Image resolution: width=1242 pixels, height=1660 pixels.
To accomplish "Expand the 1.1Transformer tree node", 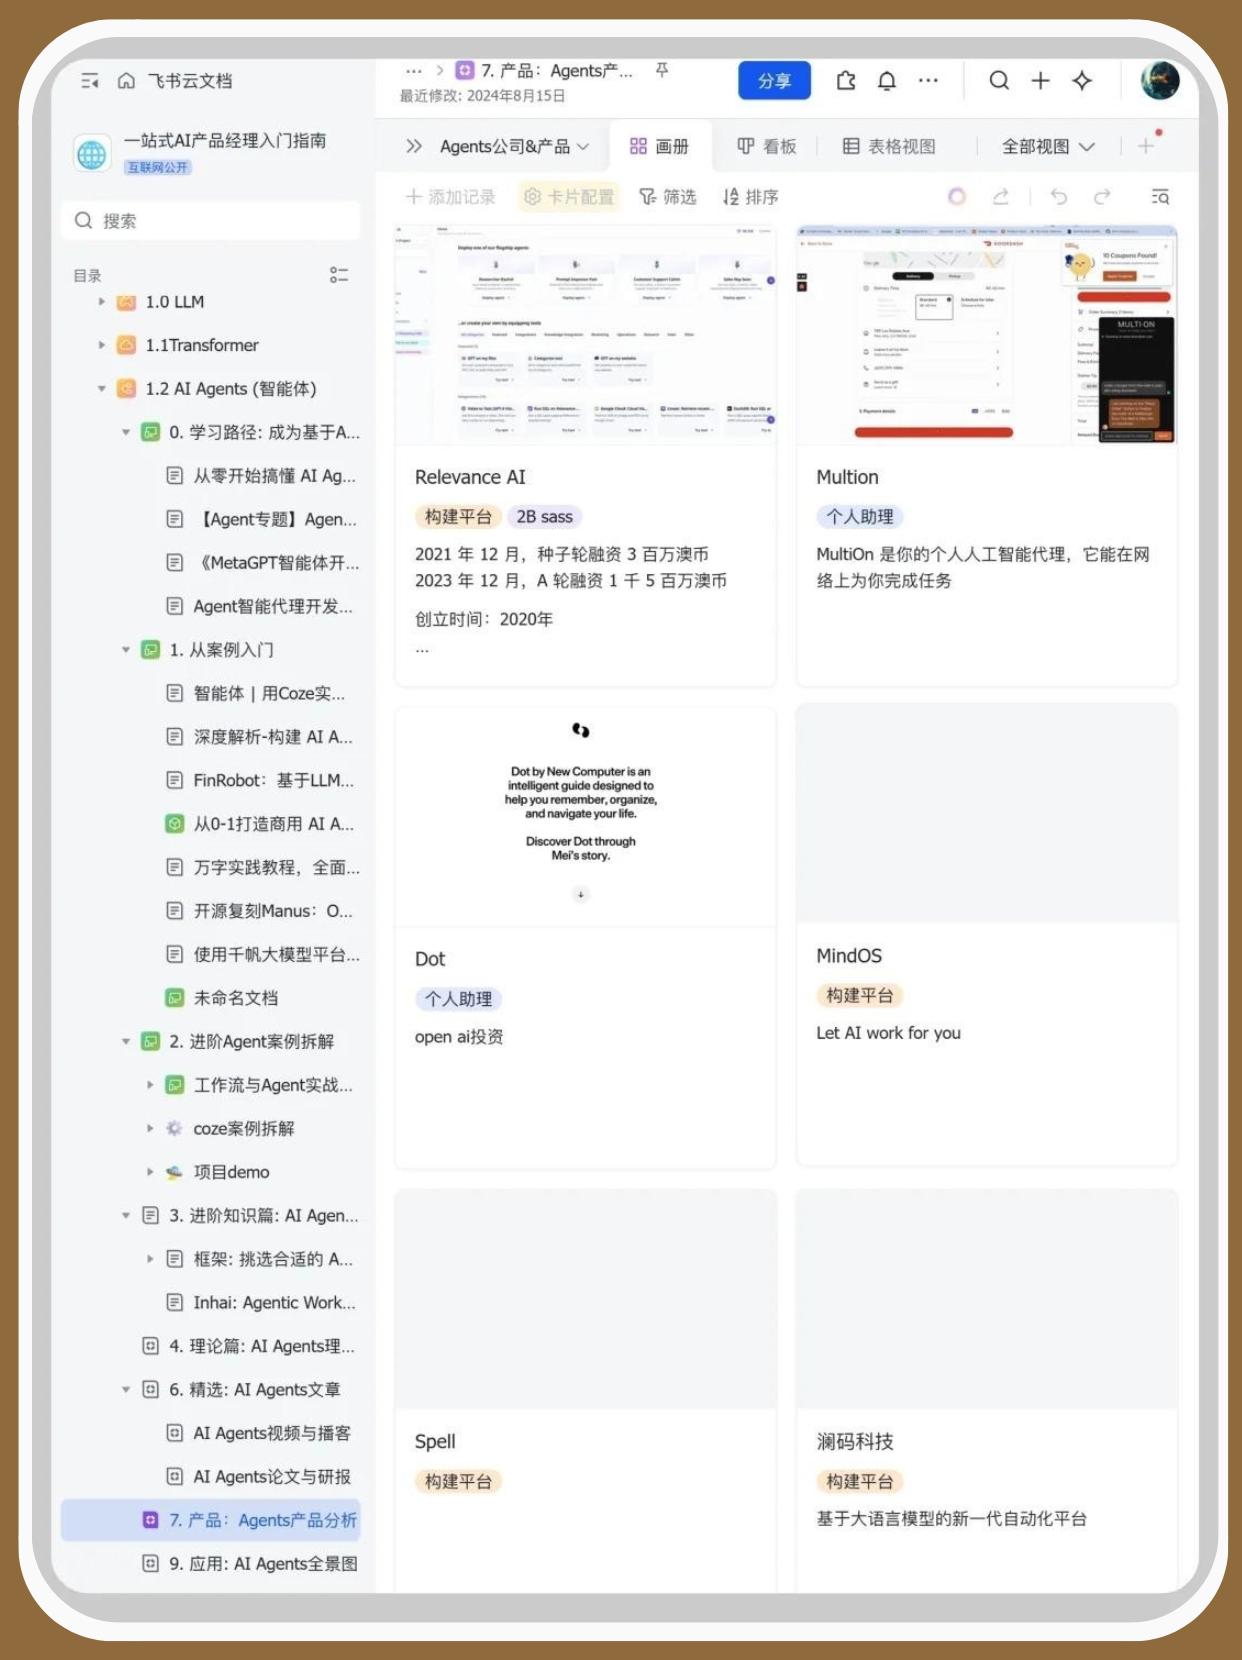I will coord(101,345).
